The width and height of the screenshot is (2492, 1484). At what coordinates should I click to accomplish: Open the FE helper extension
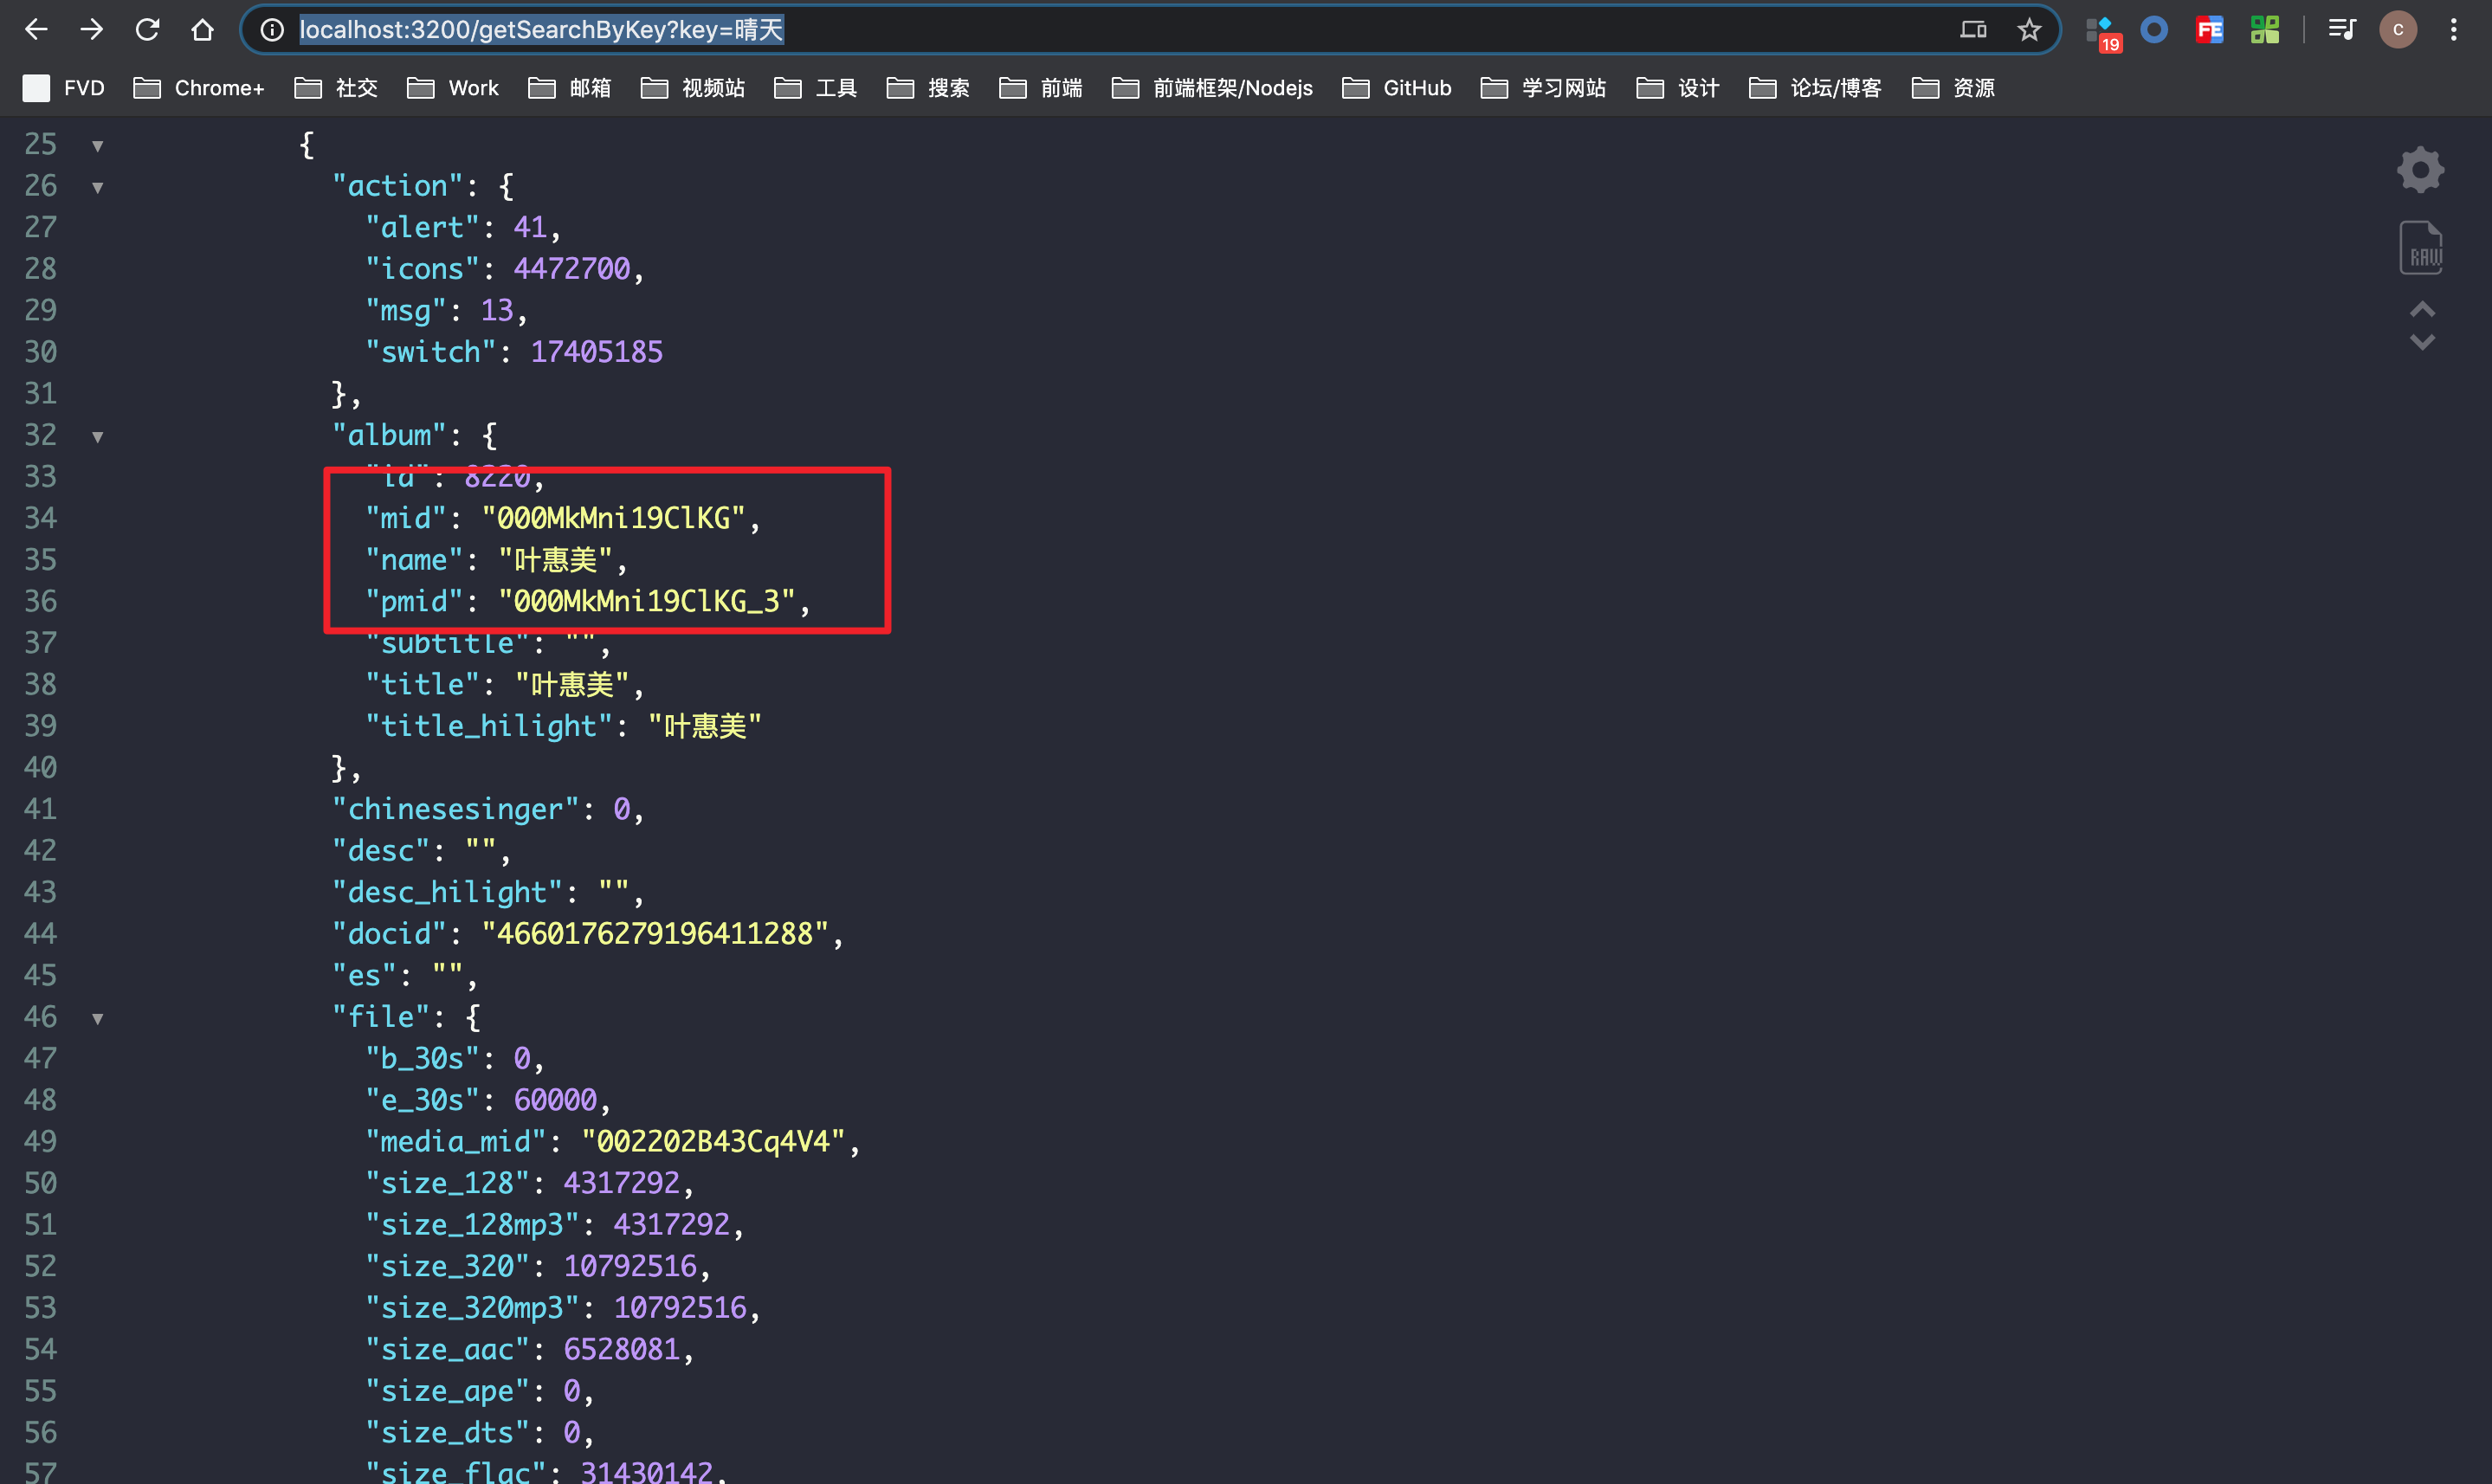click(2209, 30)
